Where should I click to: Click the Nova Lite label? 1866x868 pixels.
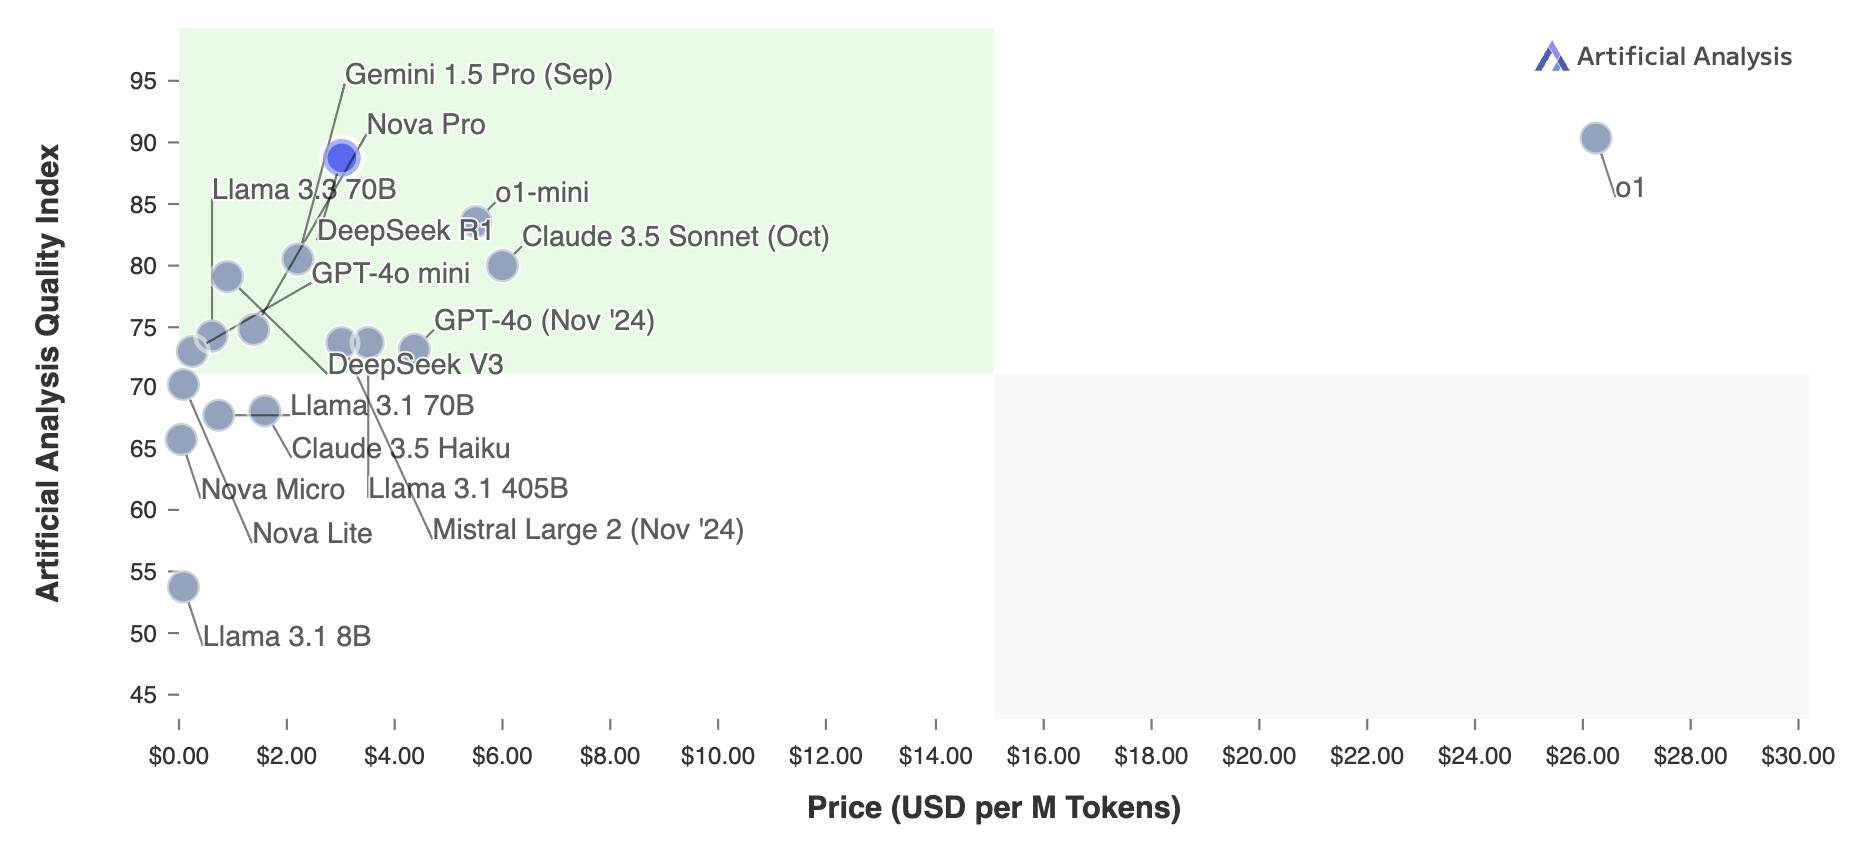pos(312,533)
